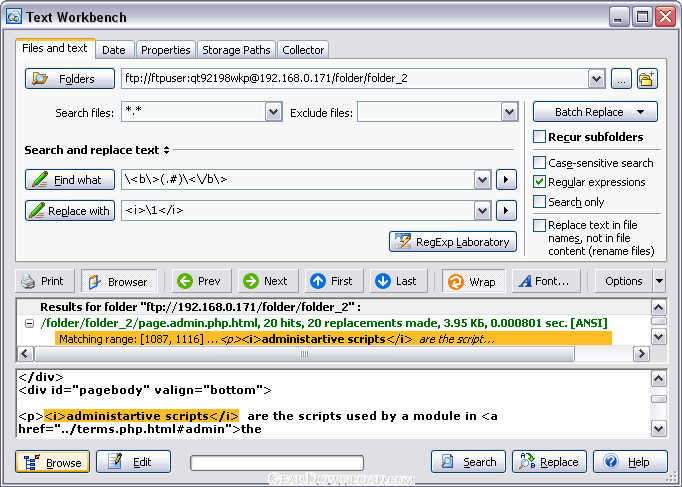Uncheck Regular expressions checkbox
This screenshot has width=682, height=487.
(539, 182)
